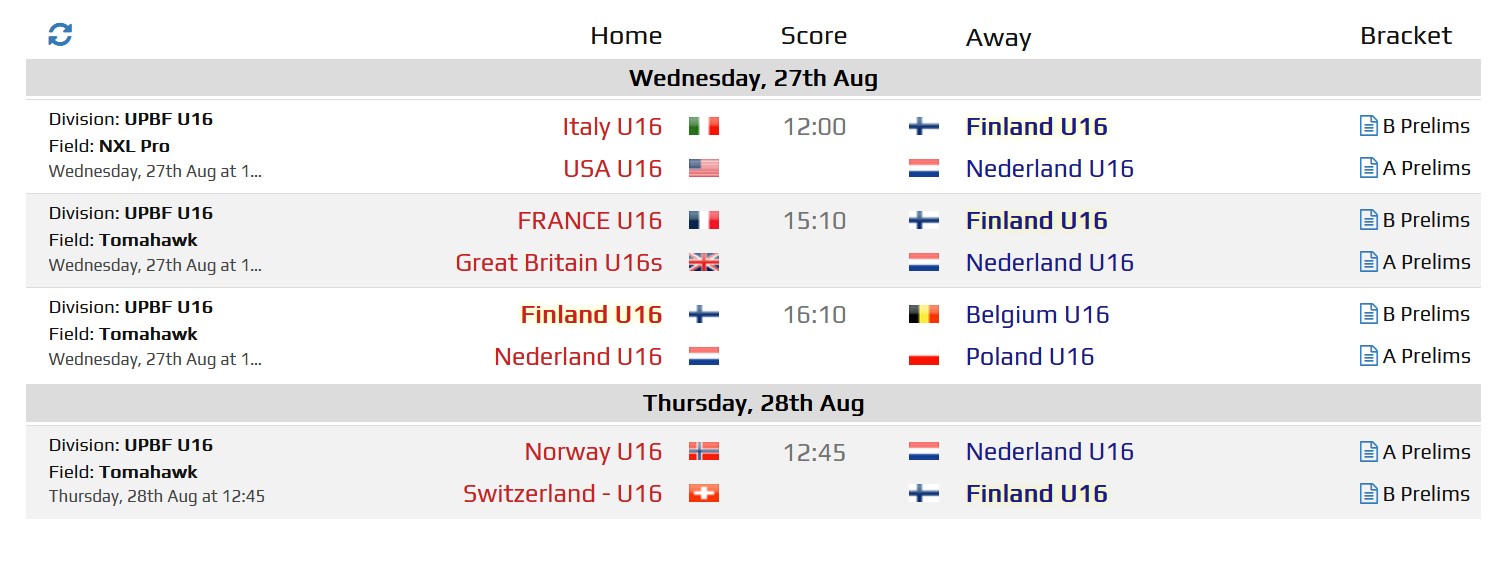The width and height of the screenshot is (1512, 565).
Task: Click the 12:45 score time
Action: point(814,452)
